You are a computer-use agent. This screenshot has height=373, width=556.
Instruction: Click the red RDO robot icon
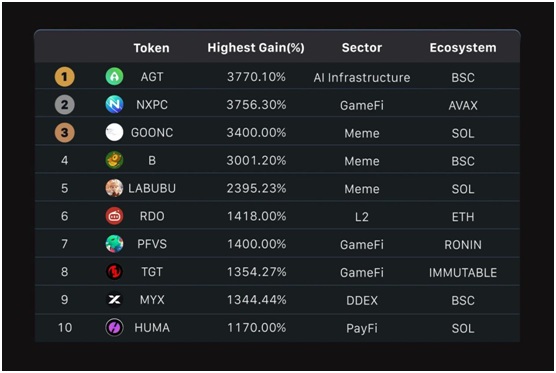click(x=114, y=216)
